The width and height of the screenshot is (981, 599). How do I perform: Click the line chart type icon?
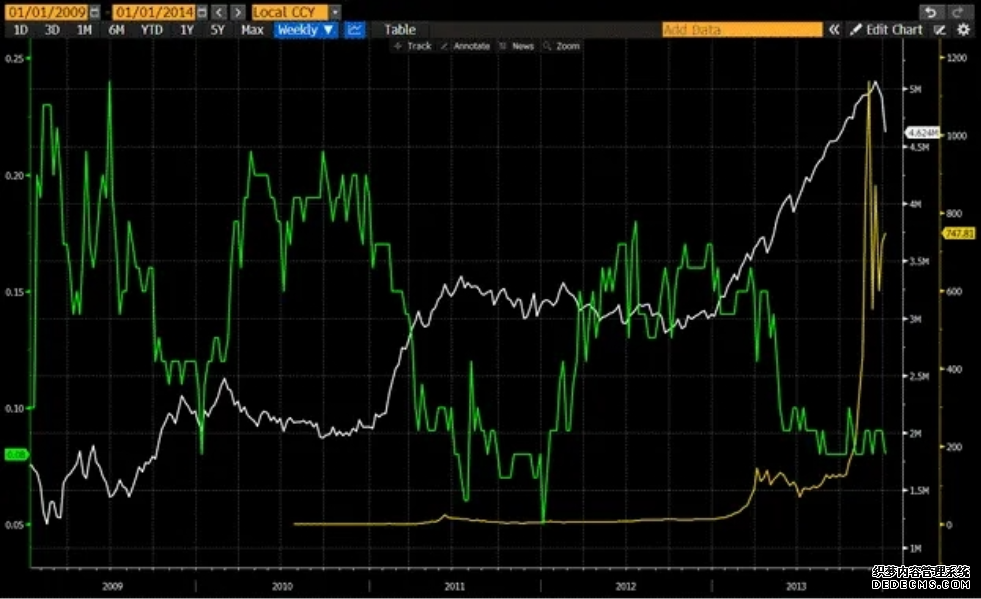coord(355,29)
